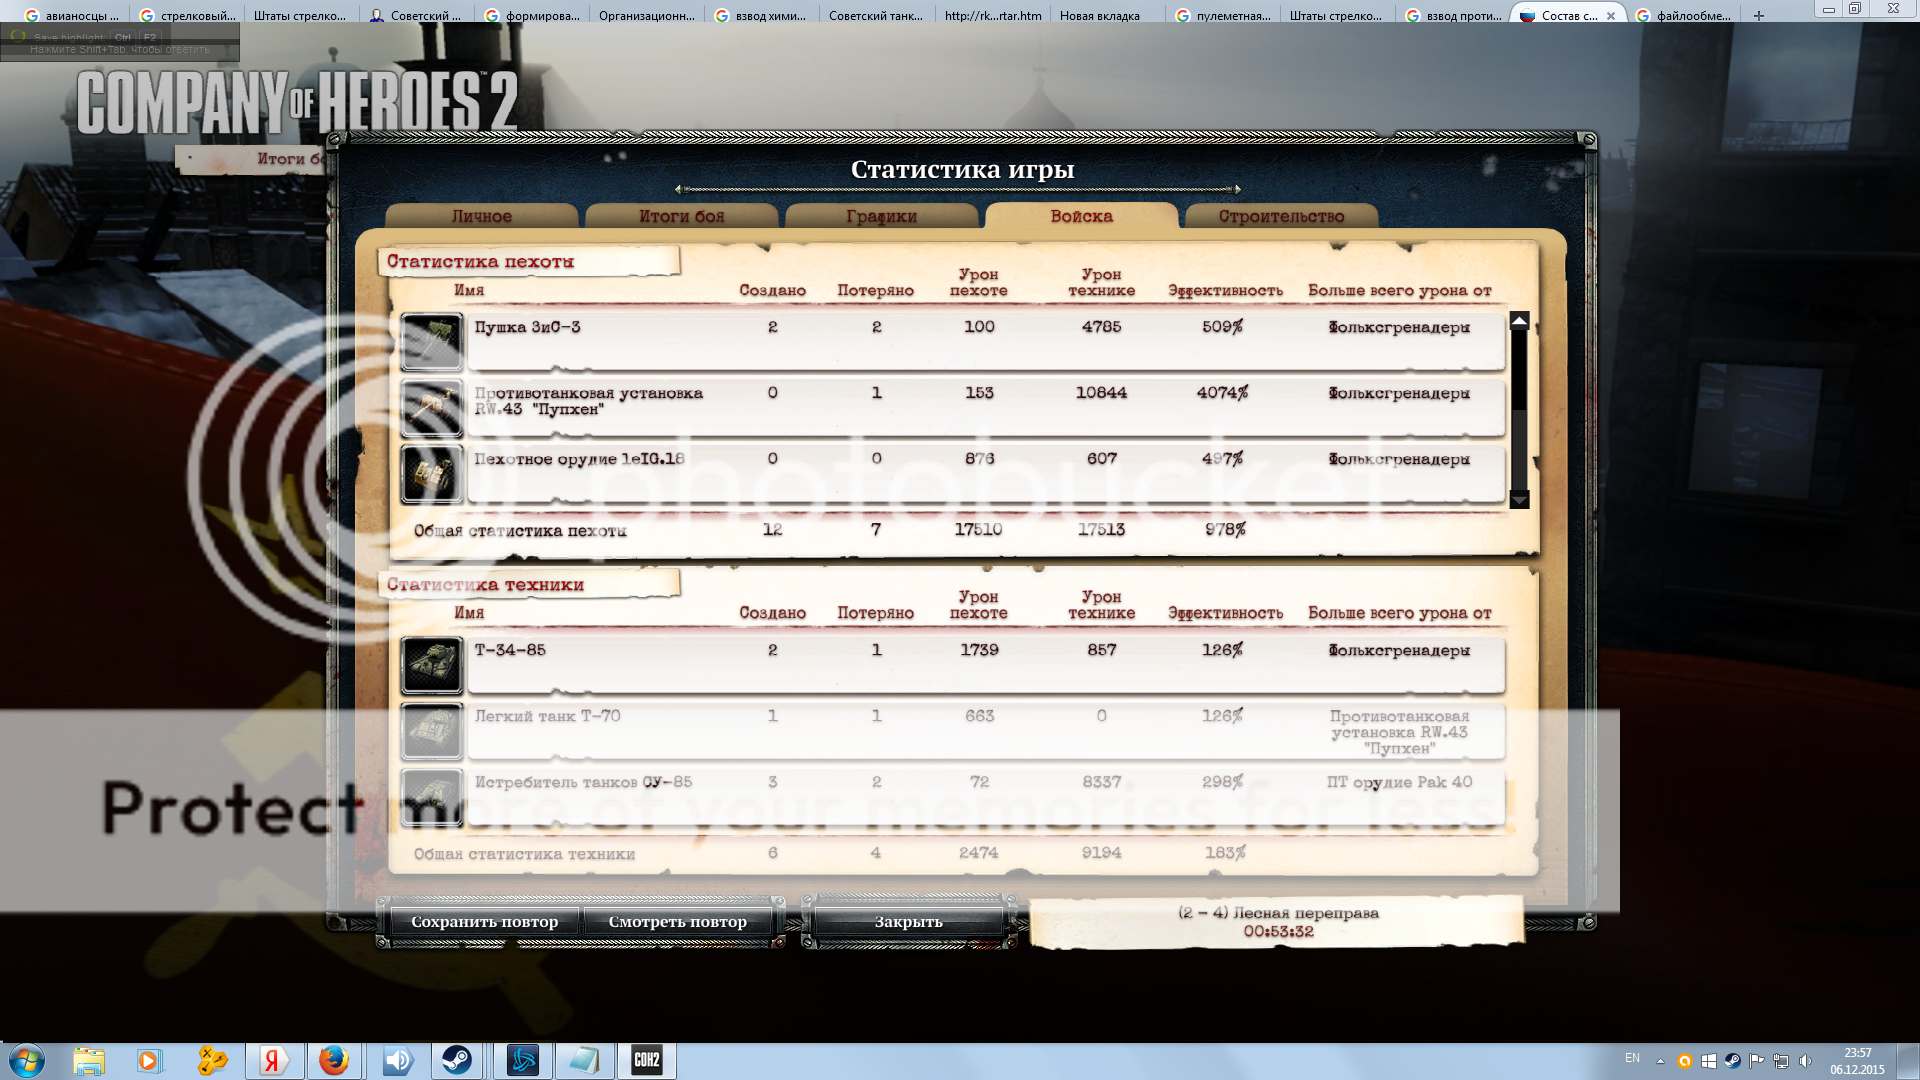
Task: Switch to the Итоги боя tab
Action: (x=681, y=216)
